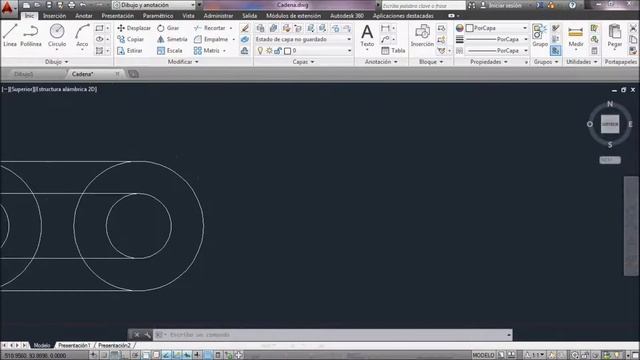Expand the Modificar panel
Image resolution: width=640 pixels, height=360 pixels.
click(x=183, y=62)
